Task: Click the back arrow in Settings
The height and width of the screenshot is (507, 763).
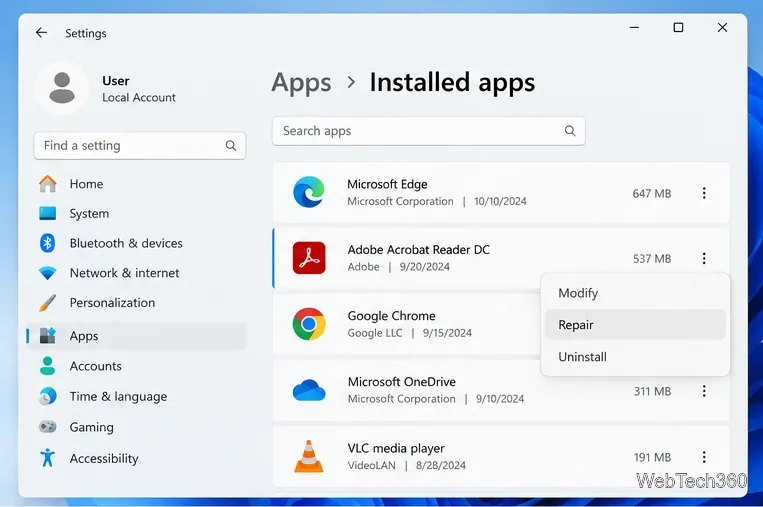Action: point(41,33)
